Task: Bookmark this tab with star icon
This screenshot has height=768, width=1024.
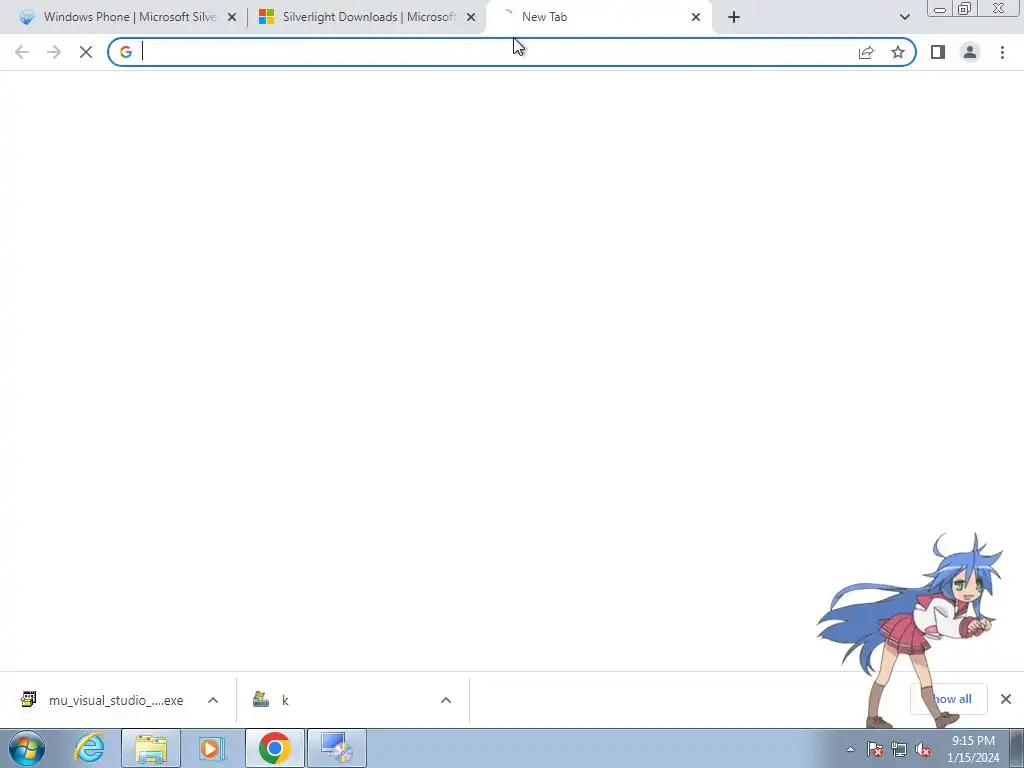Action: [898, 52]
